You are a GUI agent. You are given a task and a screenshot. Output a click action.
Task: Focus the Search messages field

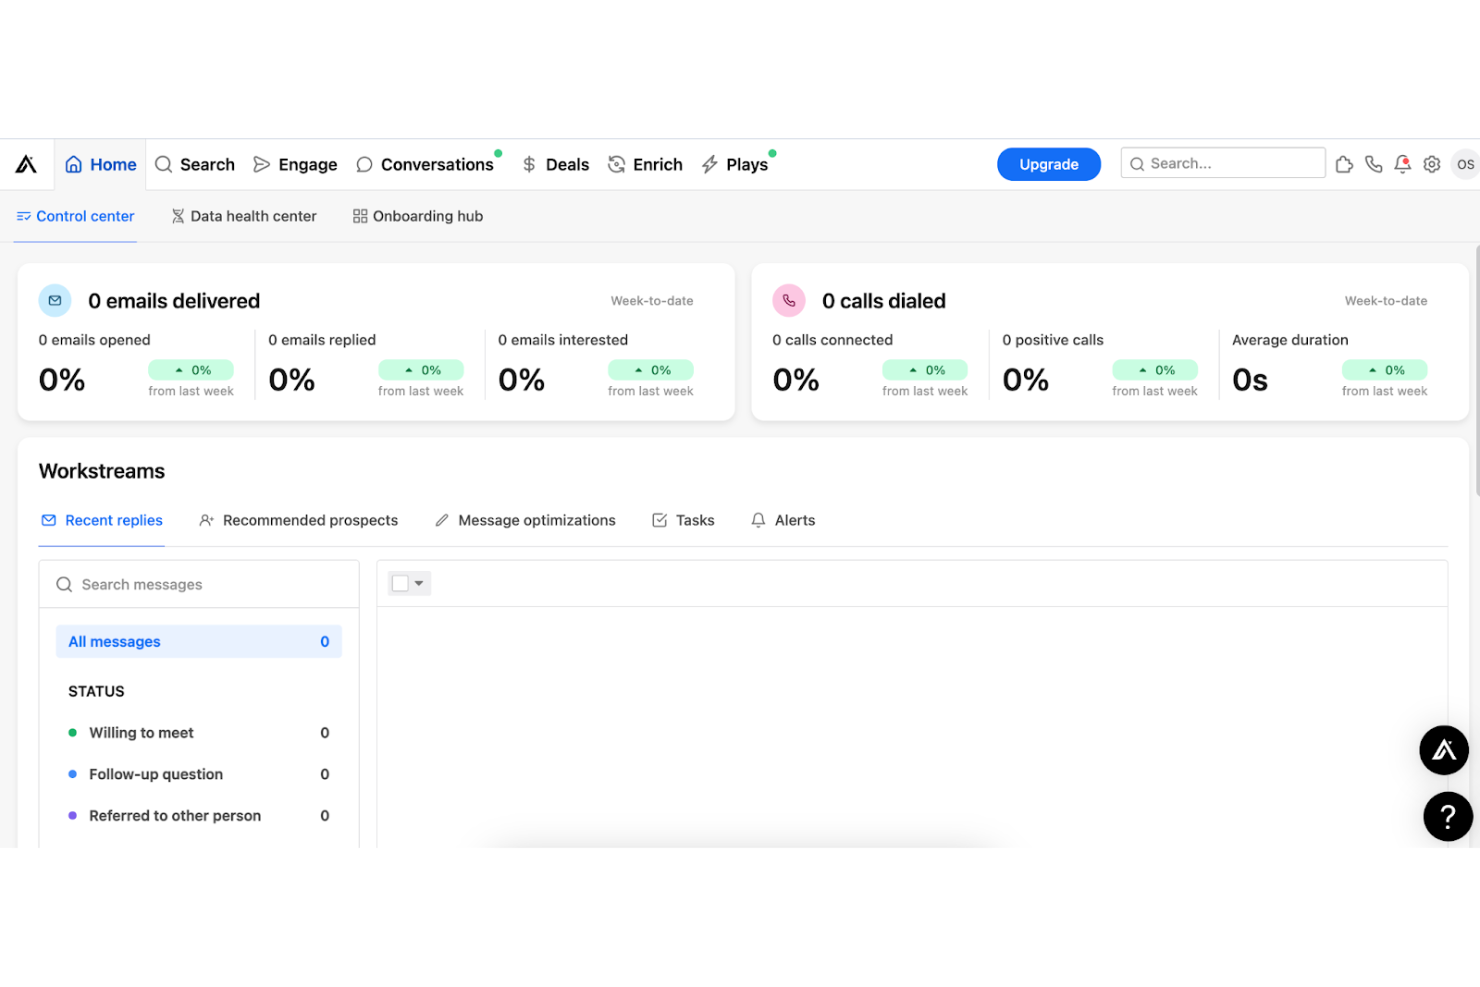199,584
